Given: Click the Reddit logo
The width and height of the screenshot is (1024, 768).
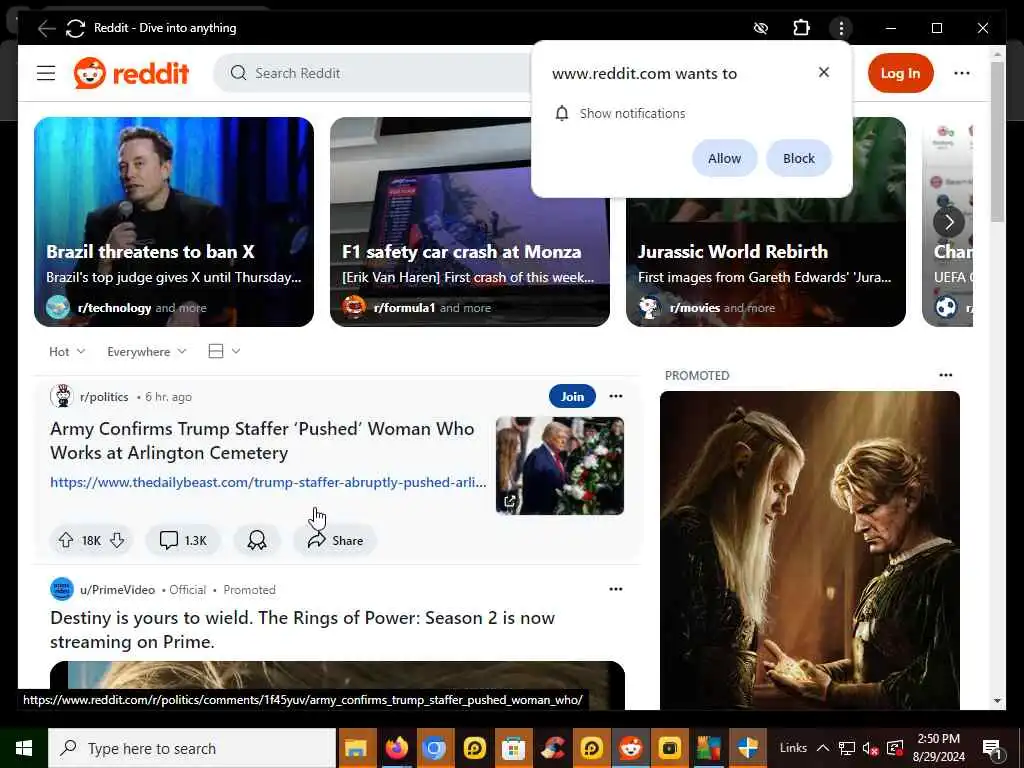Looking at the screenshot, I should (131, 73).
